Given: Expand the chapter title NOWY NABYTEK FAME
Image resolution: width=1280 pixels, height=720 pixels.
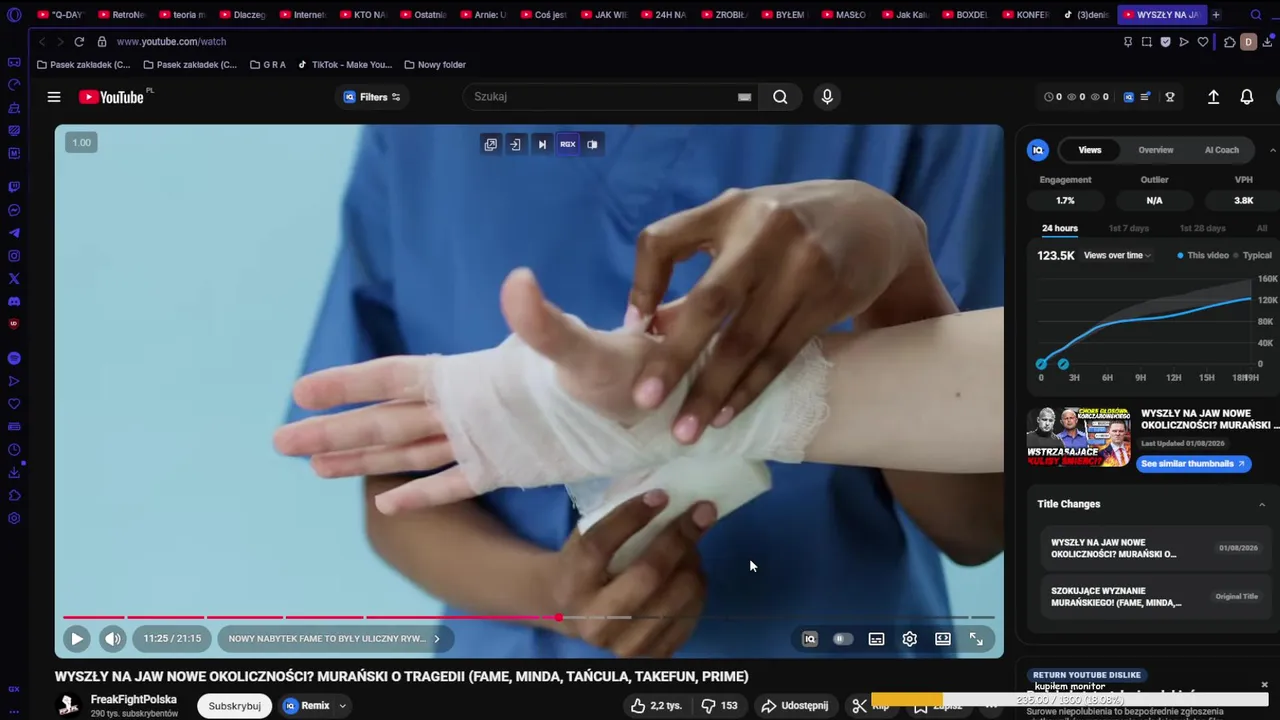Looking at the screenshot, I should (333, 639).
